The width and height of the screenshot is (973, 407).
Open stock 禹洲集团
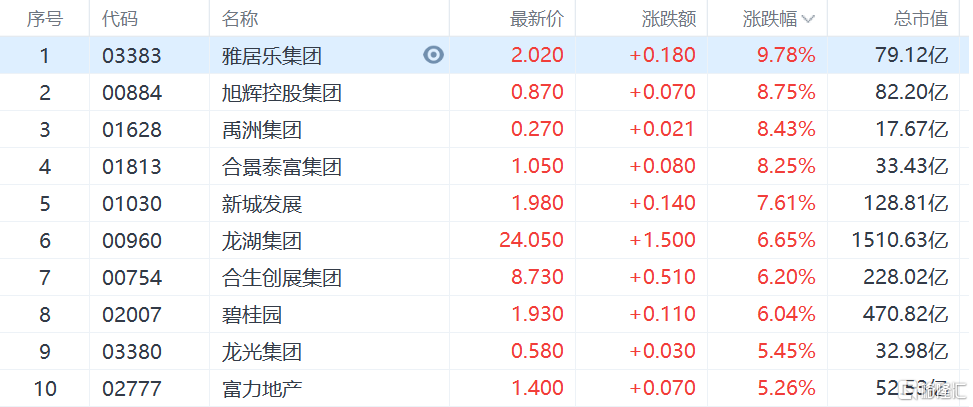tap(261, 130)
